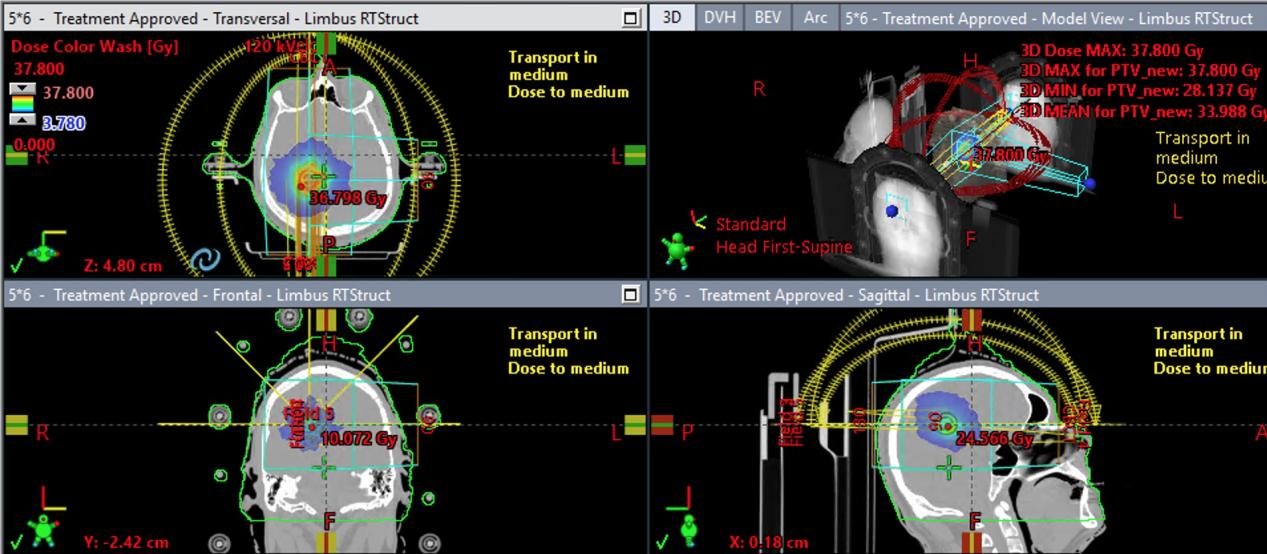Click the patient orientation figure in Model View
Screen dimensions: 1267x554
680,249
